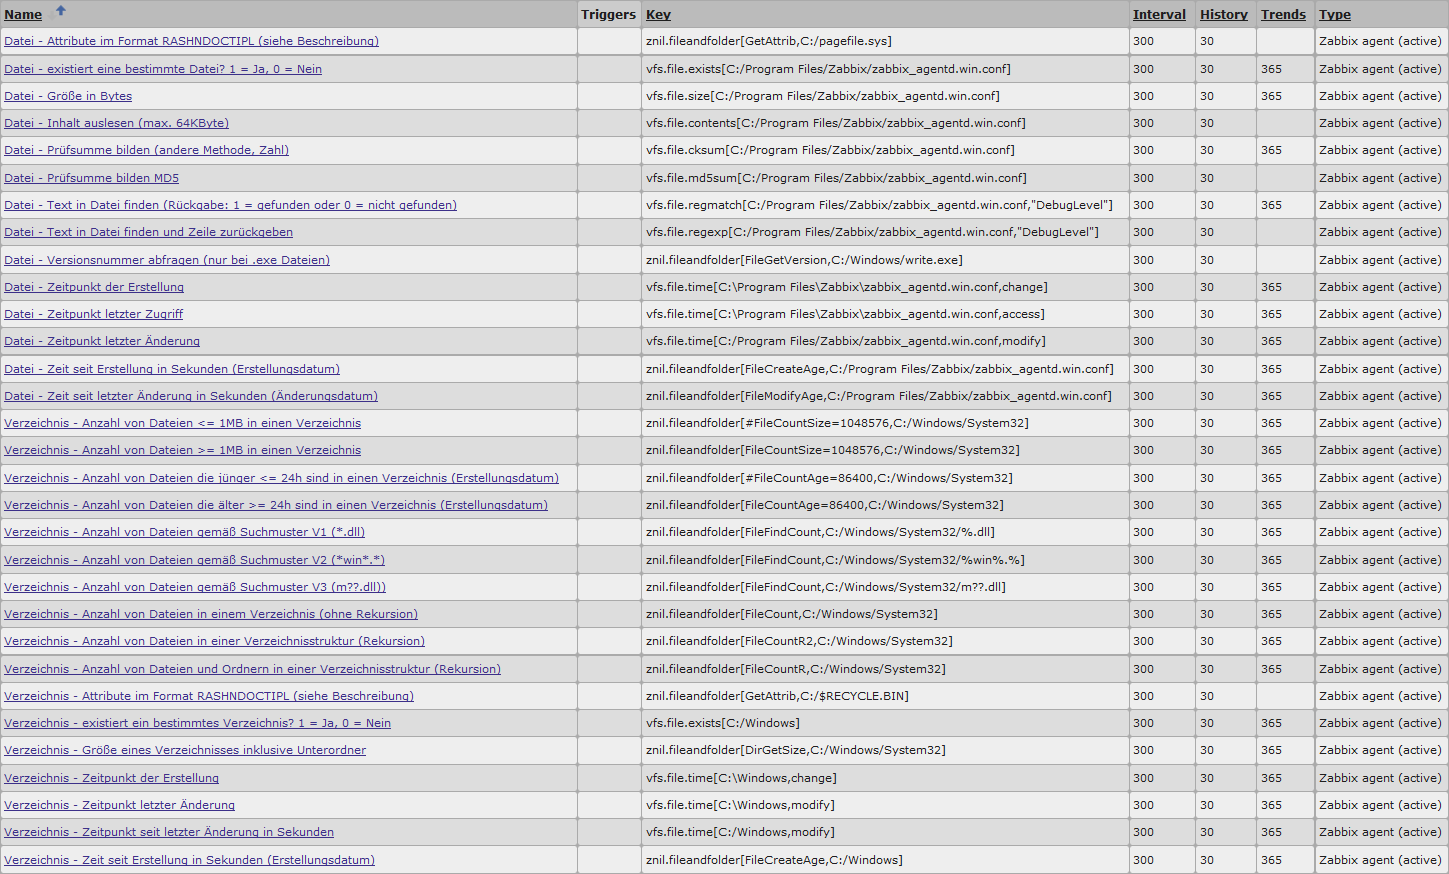Click the sort arrow icon beside Name
Image resolution: width=1449 pixels, height=874 pixels.
(60, 11)
